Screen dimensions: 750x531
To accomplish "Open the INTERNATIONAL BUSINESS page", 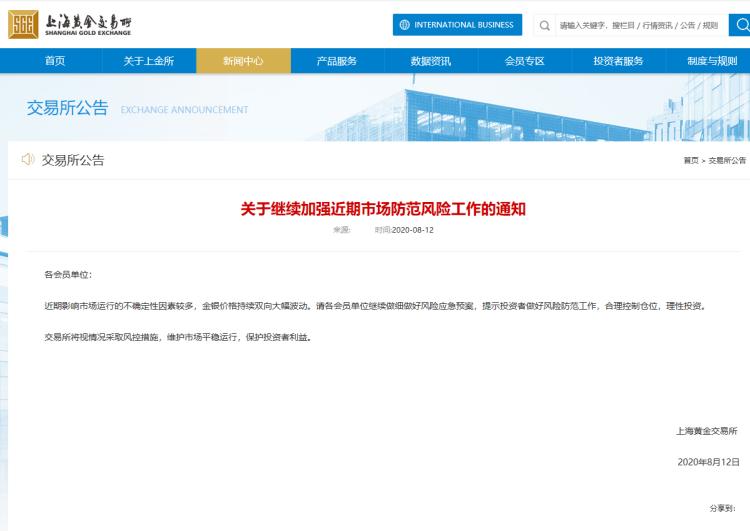I will (457, 25).
